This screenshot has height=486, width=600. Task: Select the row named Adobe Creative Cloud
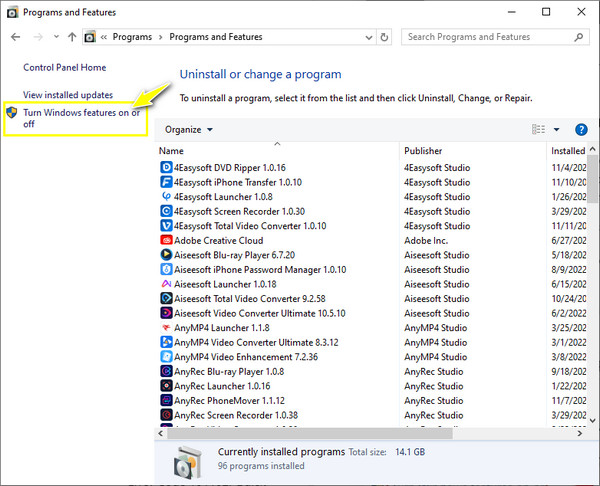pos(371,240)
